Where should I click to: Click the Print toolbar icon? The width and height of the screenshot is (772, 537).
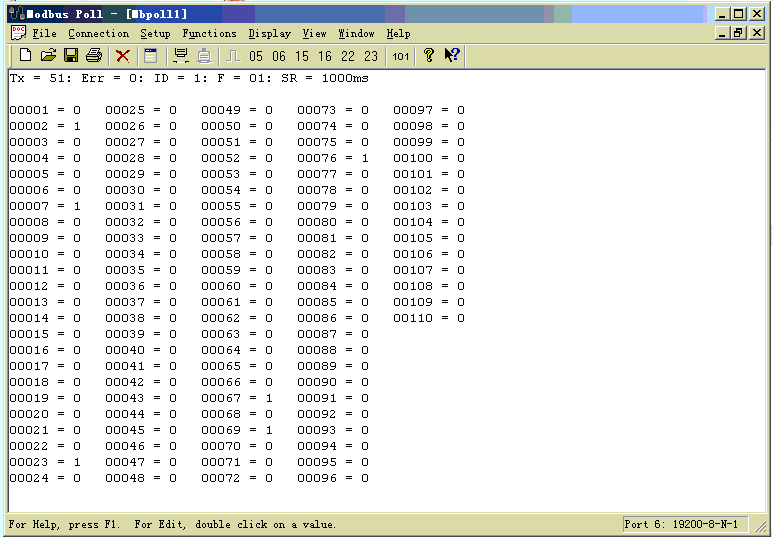93,56
